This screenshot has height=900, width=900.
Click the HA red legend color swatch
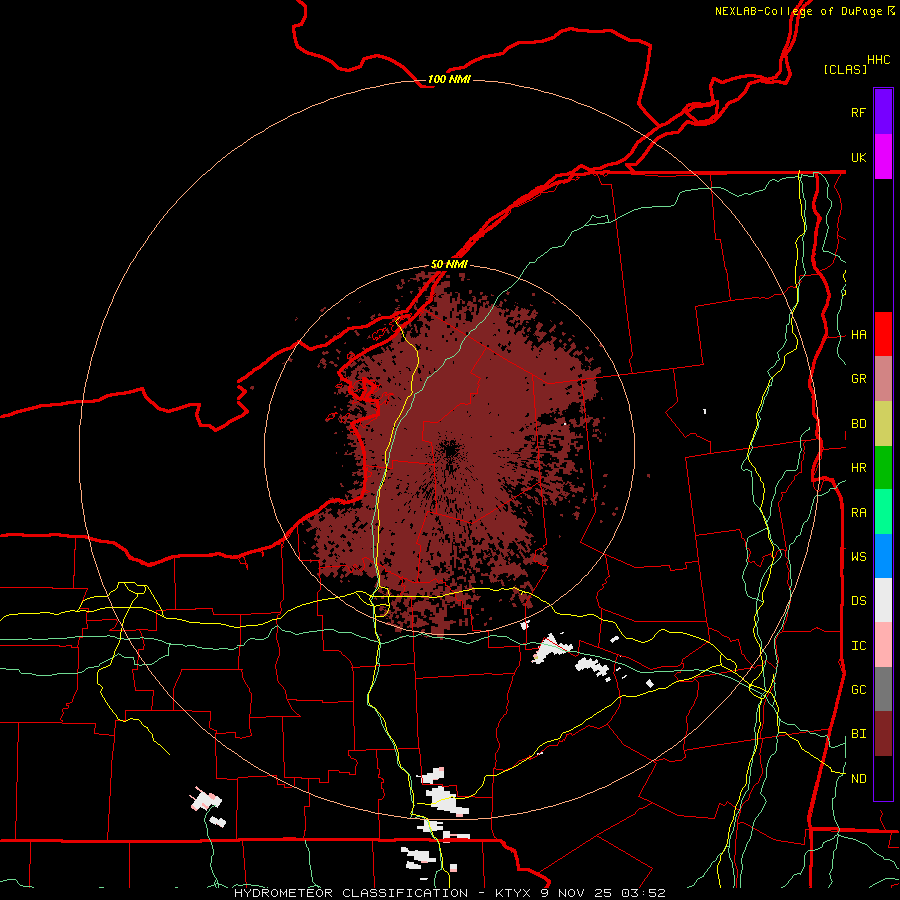[x=883, y=334]
